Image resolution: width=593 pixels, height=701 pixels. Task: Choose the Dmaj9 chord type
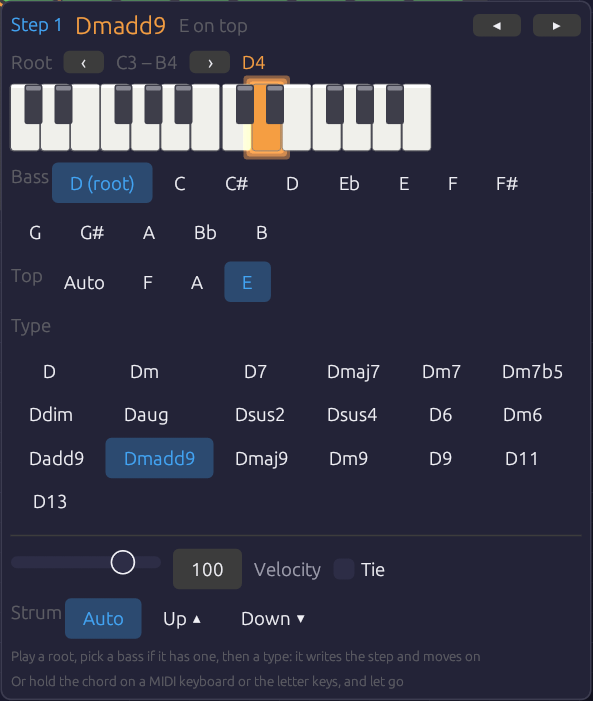pos(262,458)
